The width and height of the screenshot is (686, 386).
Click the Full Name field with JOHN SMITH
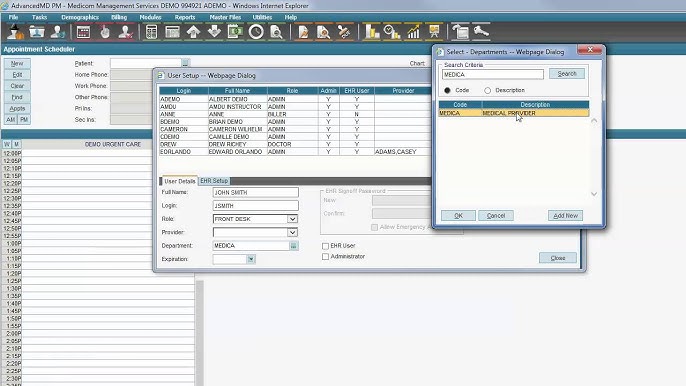[x=256, y=192]
